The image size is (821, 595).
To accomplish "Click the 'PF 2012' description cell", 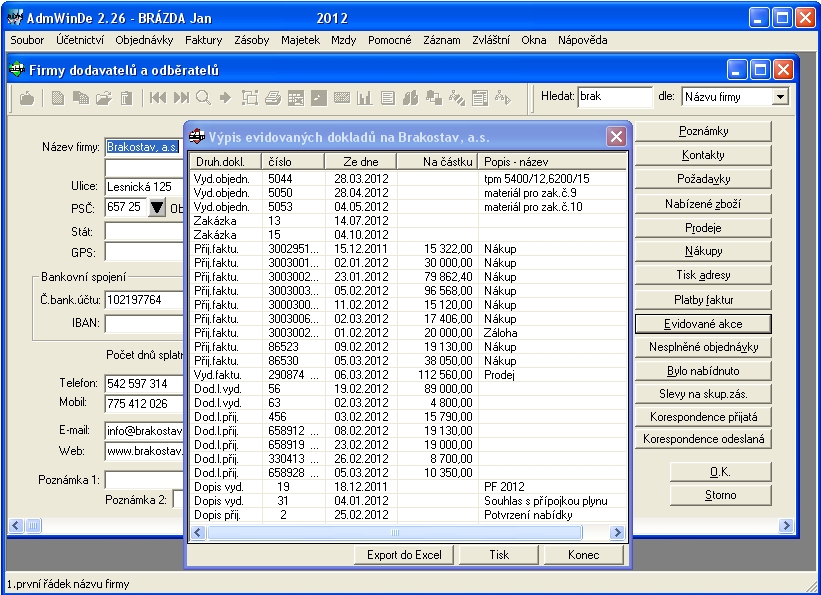I will point(504,487).
